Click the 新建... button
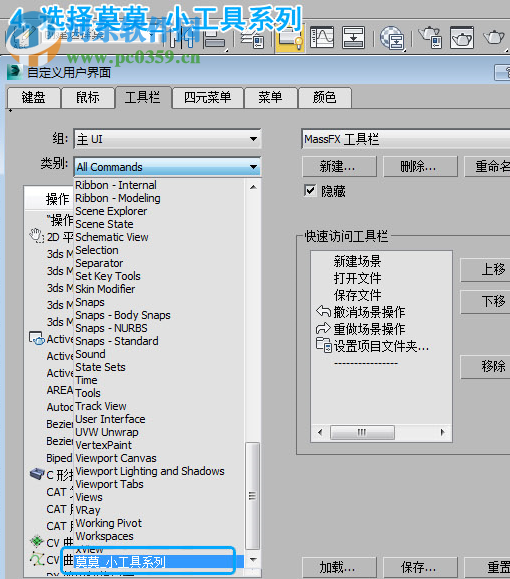Image resolution: width=510 pixels, height=579 pixels. click(x=339, y=167)
